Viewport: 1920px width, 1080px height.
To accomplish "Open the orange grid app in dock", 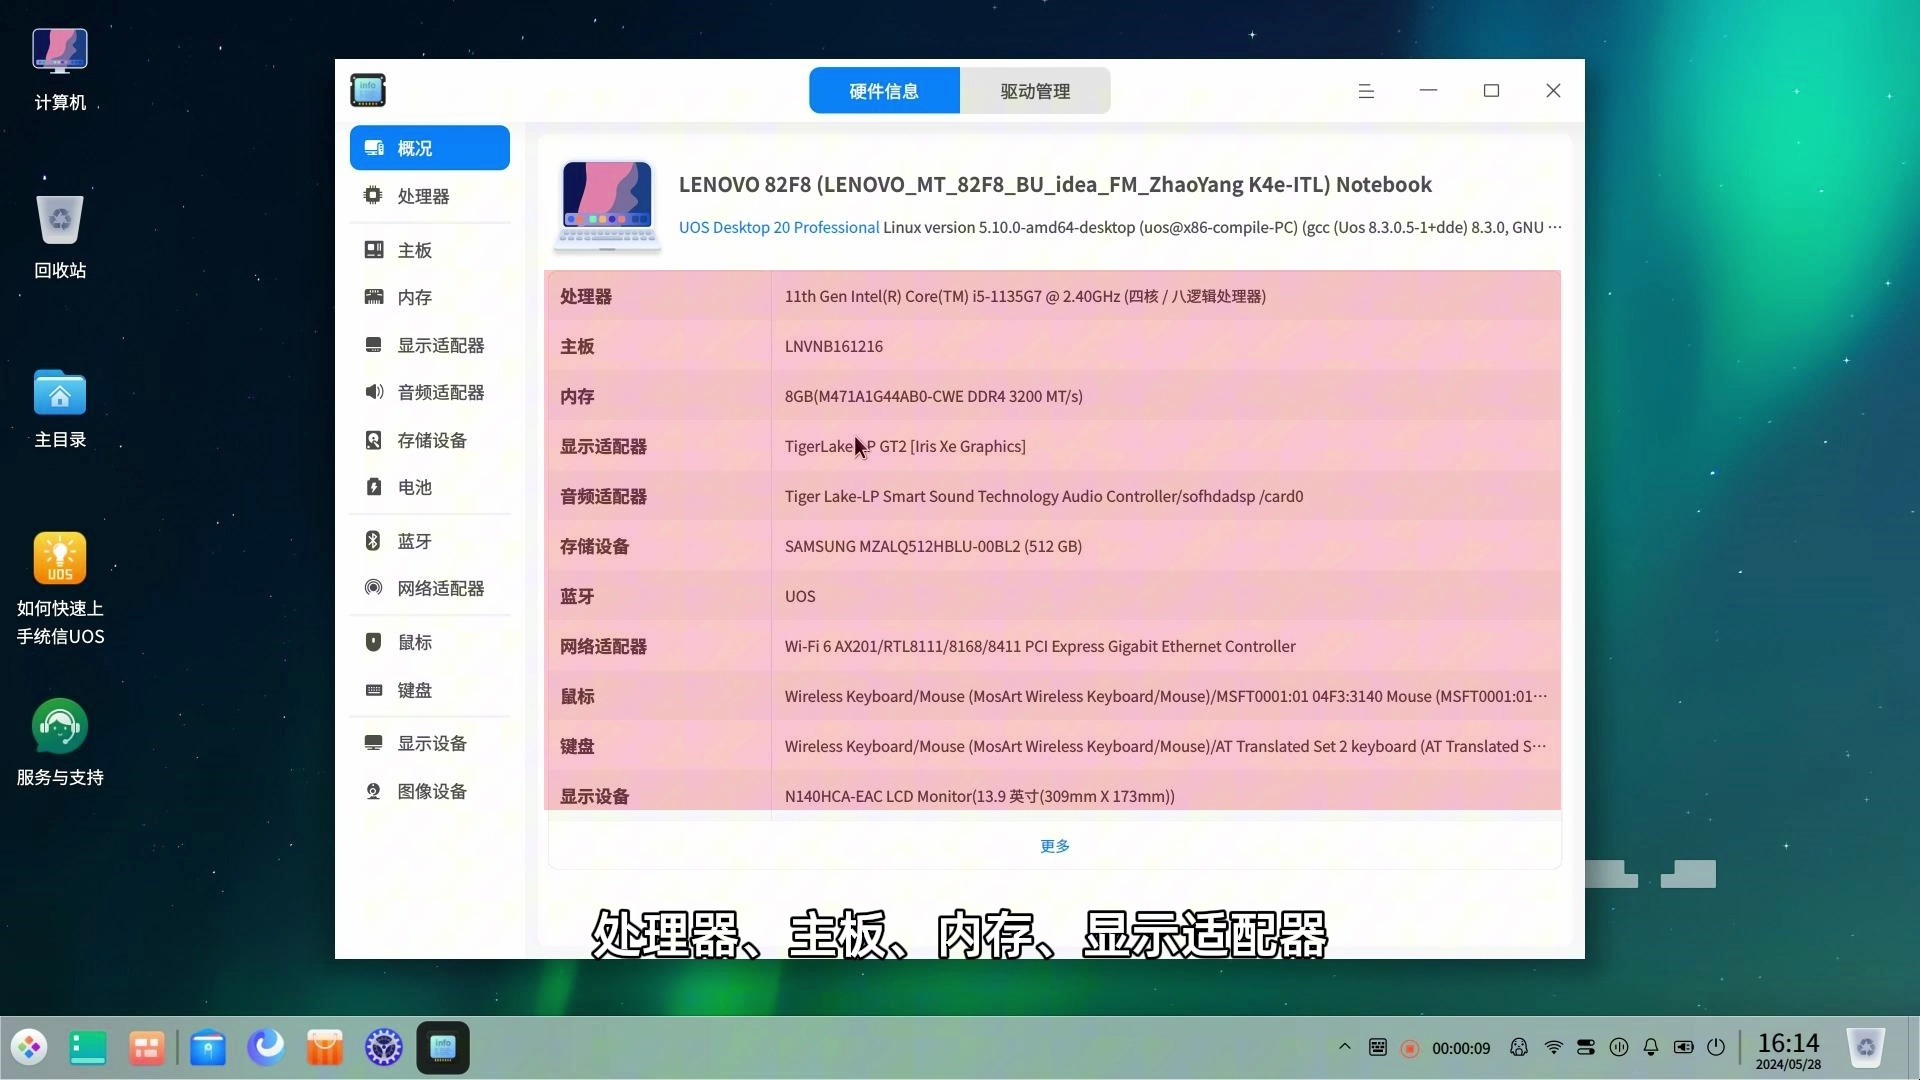I will 146,1047.
